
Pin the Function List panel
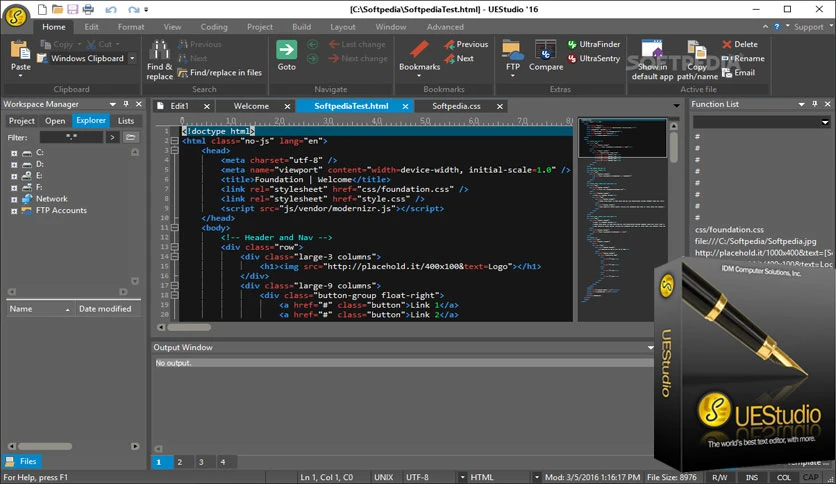[815, 104]
